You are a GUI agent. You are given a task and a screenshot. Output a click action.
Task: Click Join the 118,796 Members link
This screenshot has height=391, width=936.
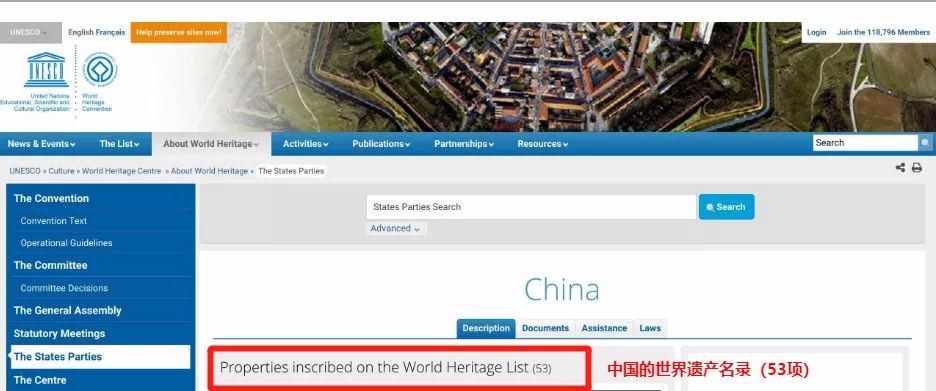coord(883,32)
